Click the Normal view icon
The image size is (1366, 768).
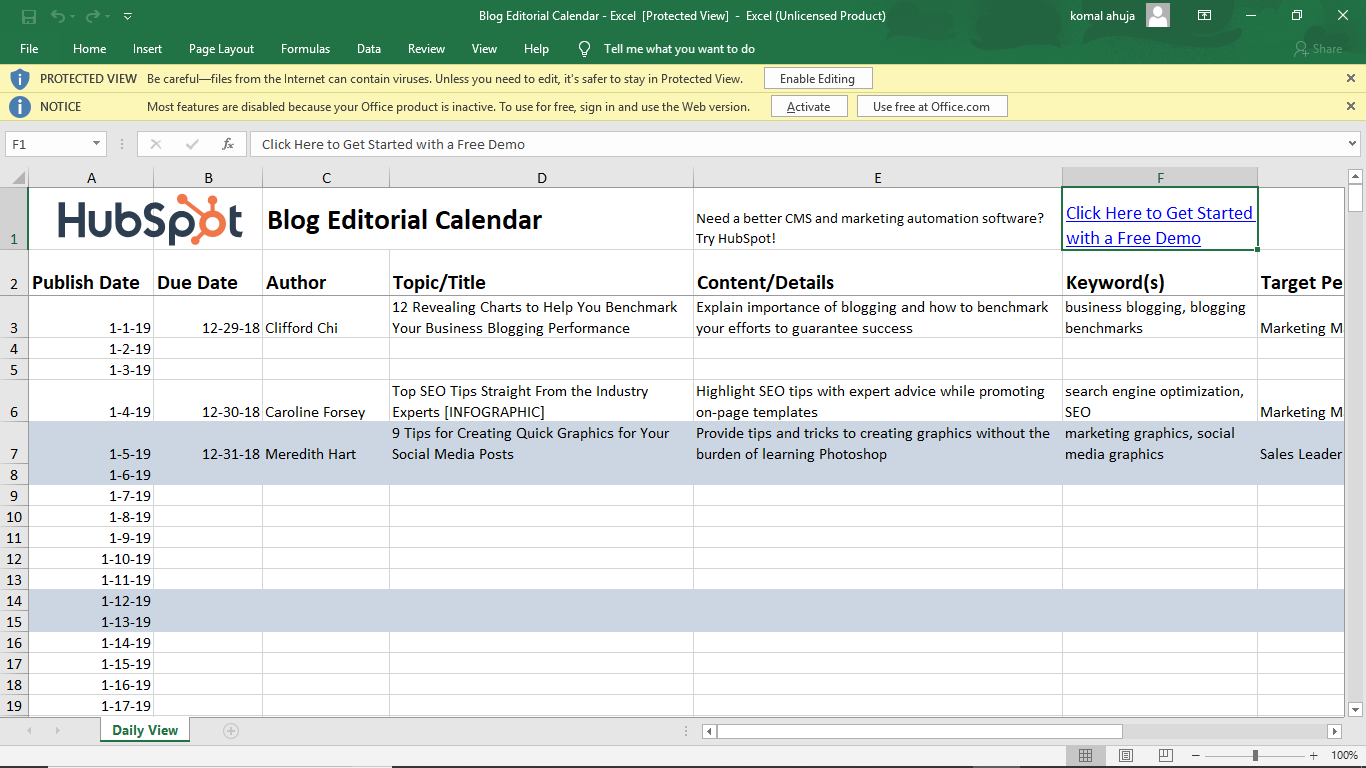(x=1085, y=755)
